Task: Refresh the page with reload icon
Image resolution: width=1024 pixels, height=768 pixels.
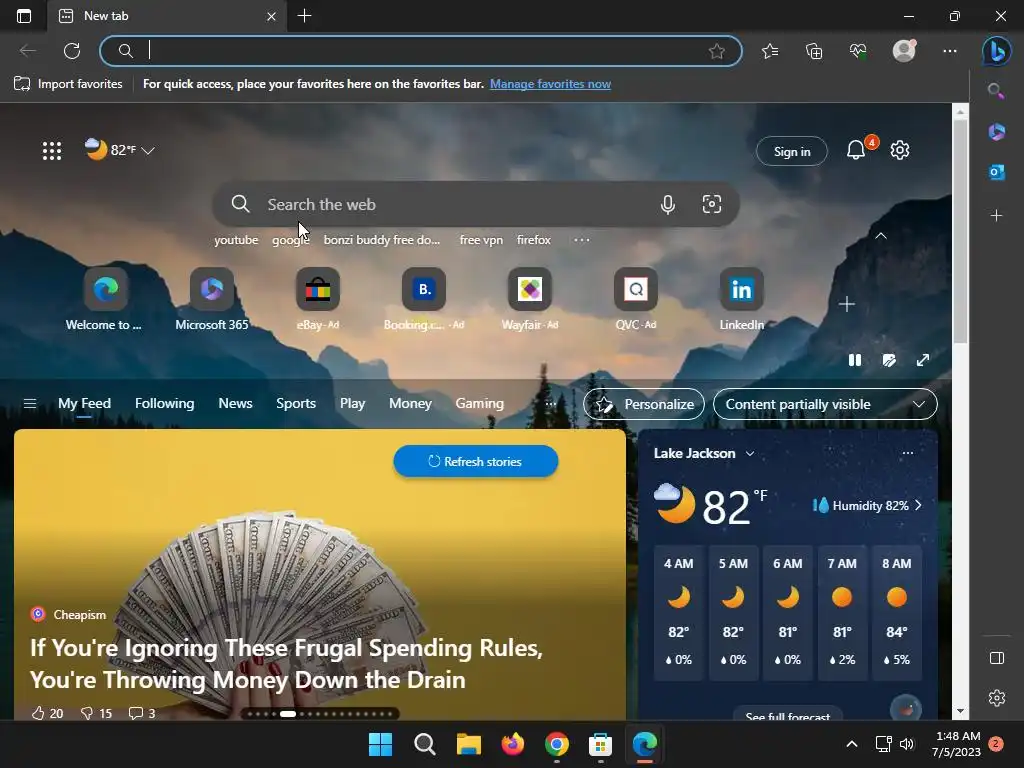Action: tap(72, 51)
